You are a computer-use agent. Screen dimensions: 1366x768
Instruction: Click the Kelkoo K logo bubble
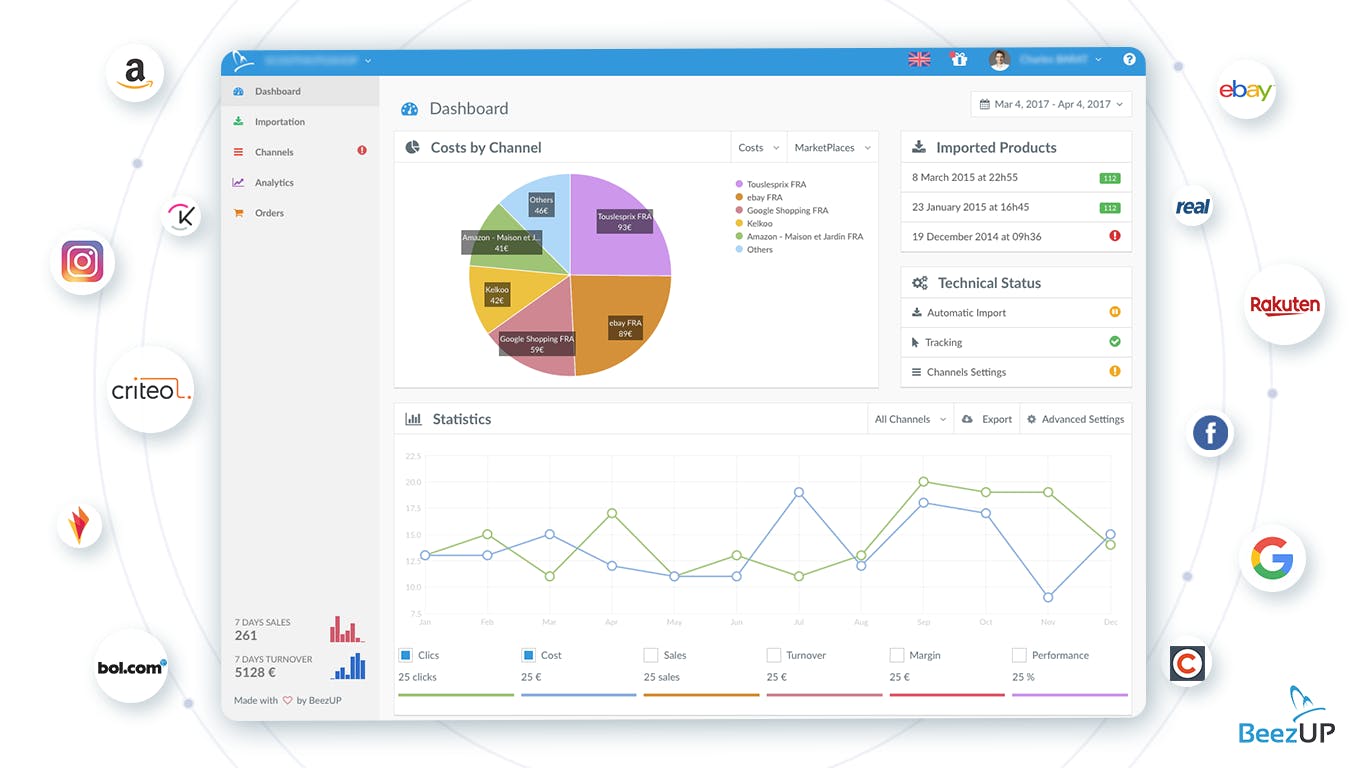pyautogui.click(x=181, y=216)
